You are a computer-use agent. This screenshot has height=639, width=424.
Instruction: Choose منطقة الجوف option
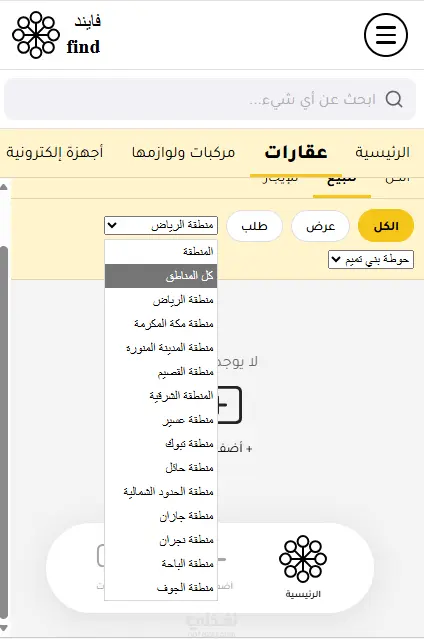(x=161, y=588)
